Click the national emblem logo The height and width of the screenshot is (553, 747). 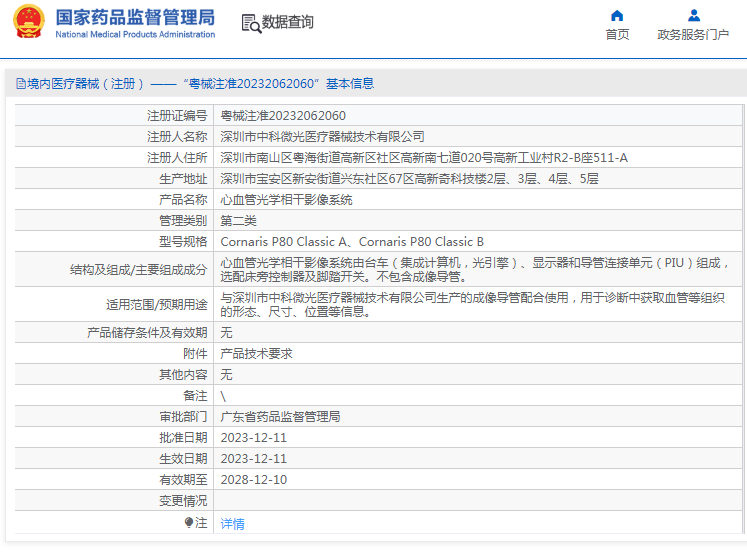(x=28, y=22)
